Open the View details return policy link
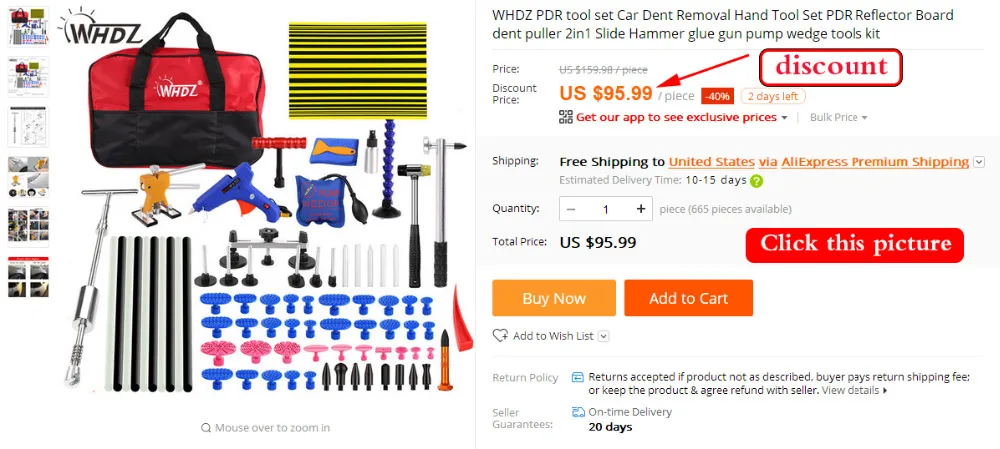1000x449 pixels. point(854,390)
